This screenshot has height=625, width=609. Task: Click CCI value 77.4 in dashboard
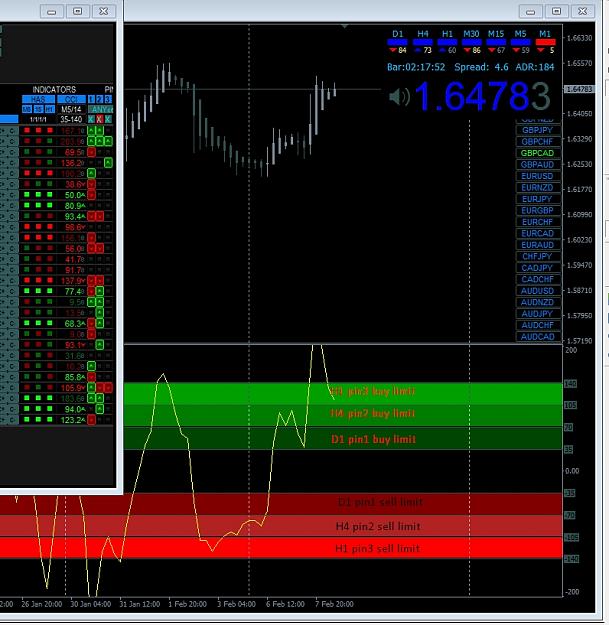click(74, 292)
